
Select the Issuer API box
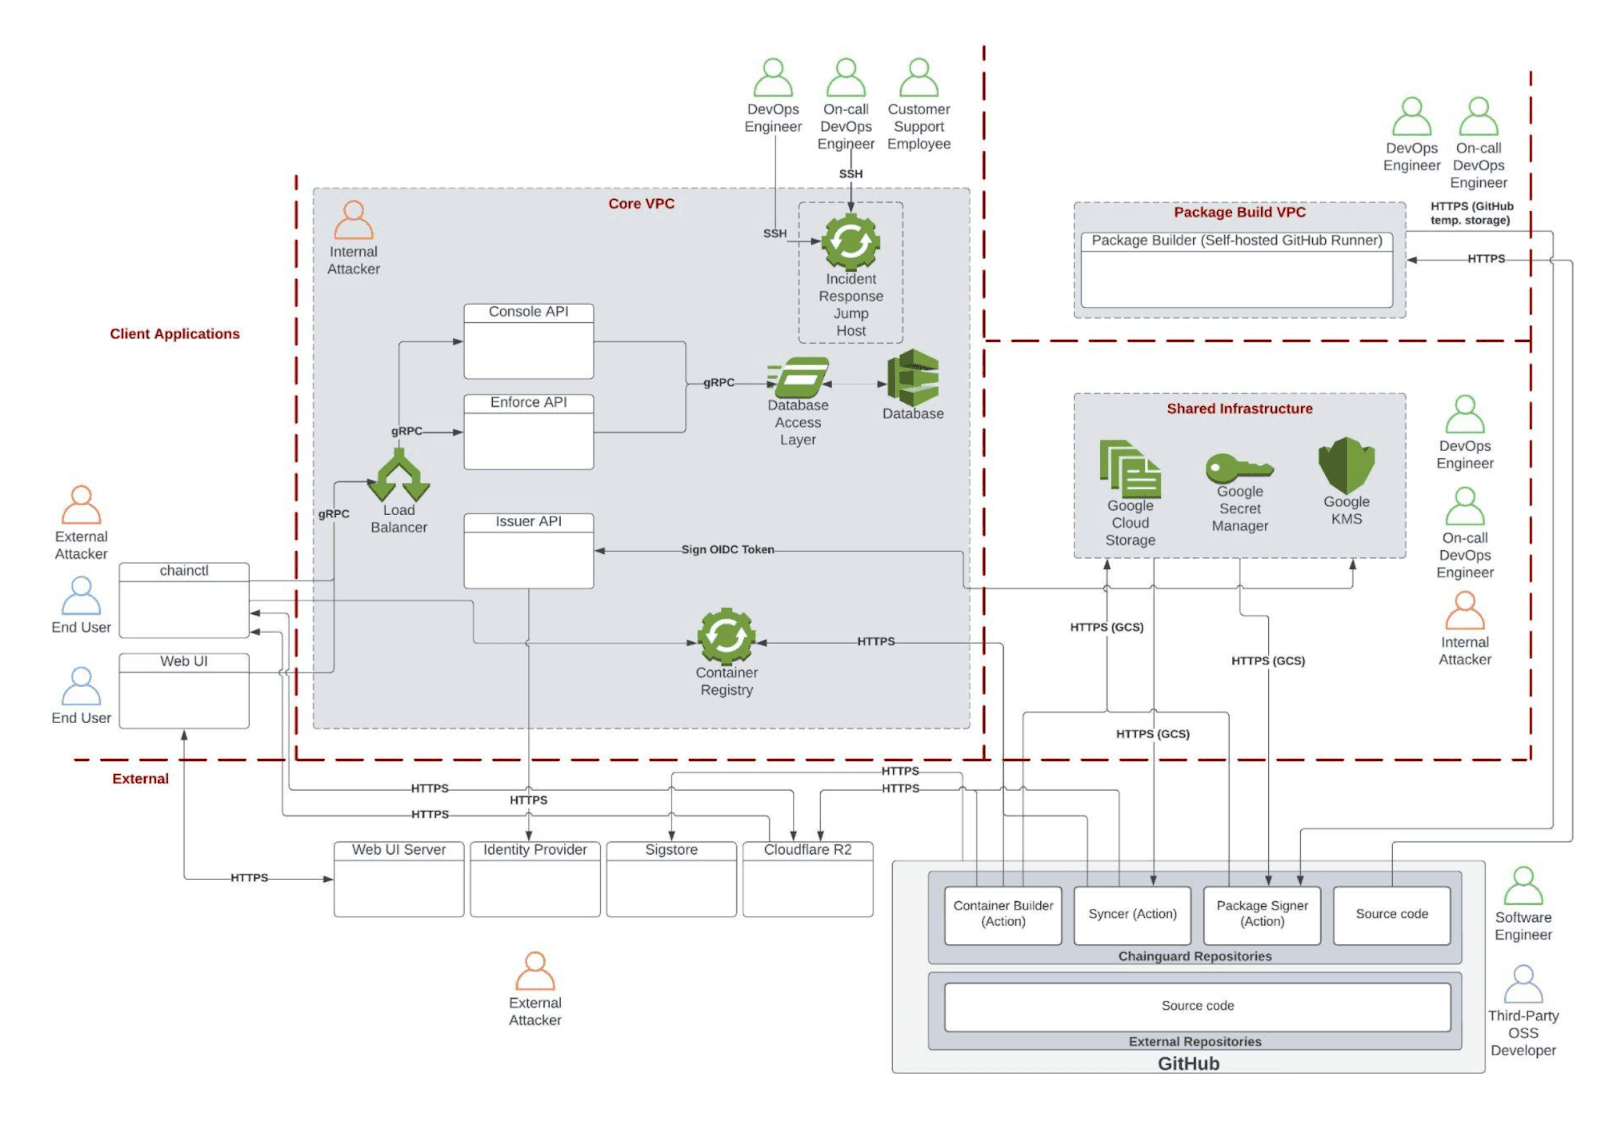coord(528,551)
